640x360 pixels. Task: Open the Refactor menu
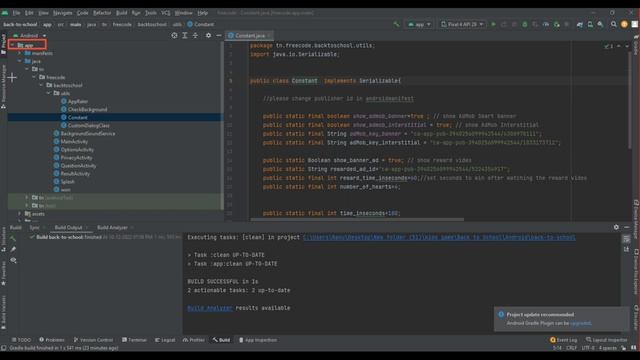[102, 13]
